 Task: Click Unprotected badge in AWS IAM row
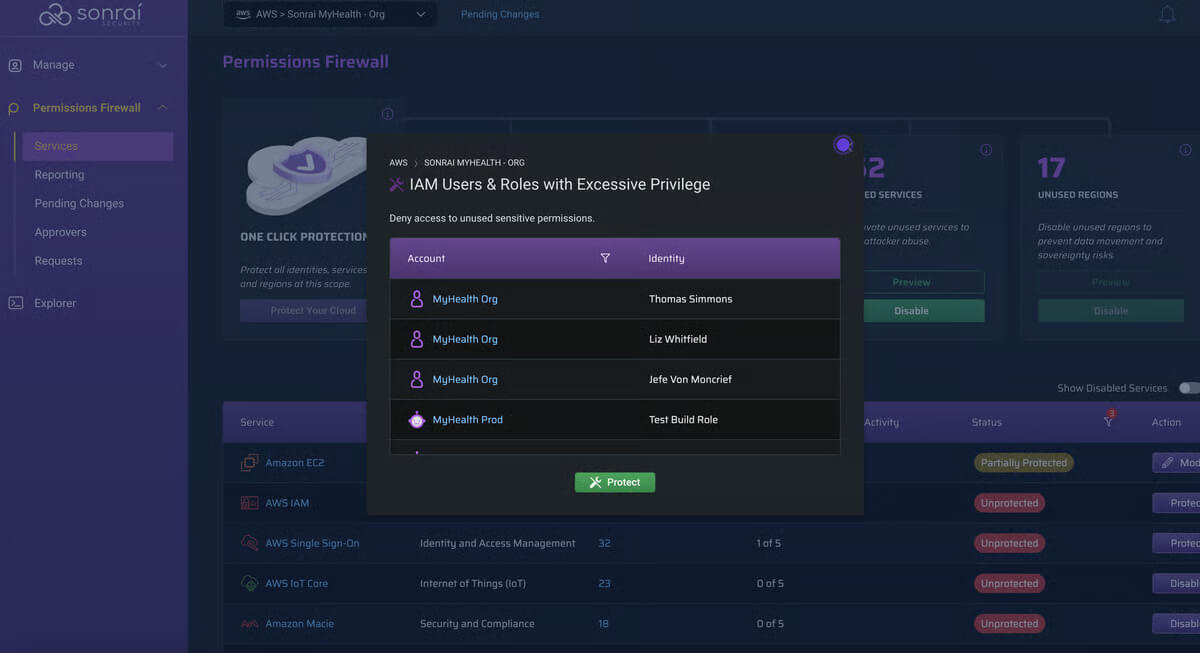[1009, 503]
